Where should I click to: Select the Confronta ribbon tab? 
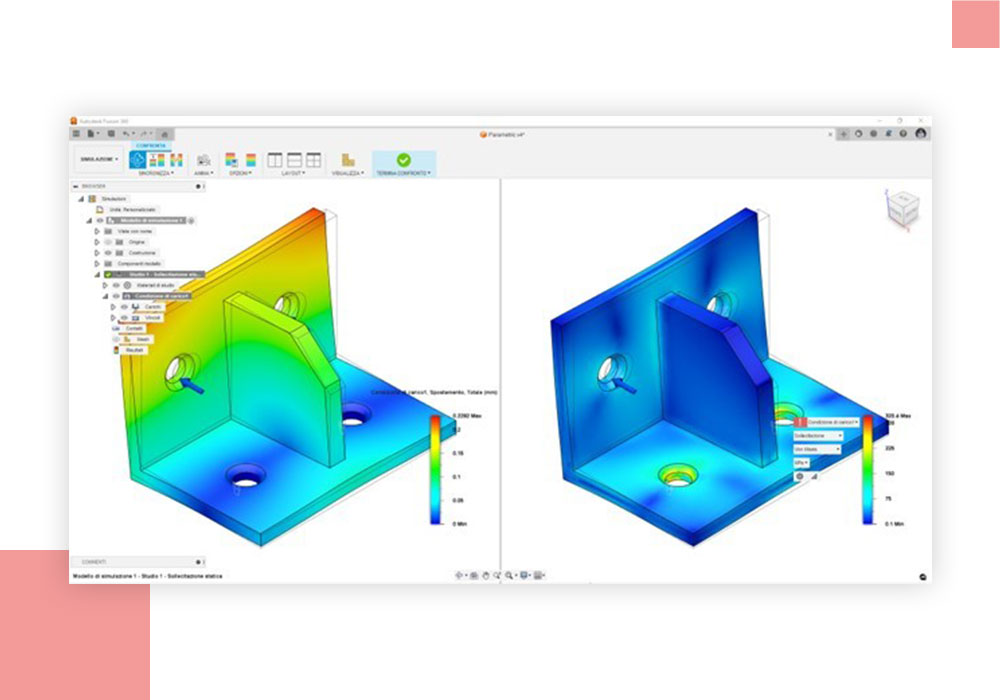pos(151,146)
